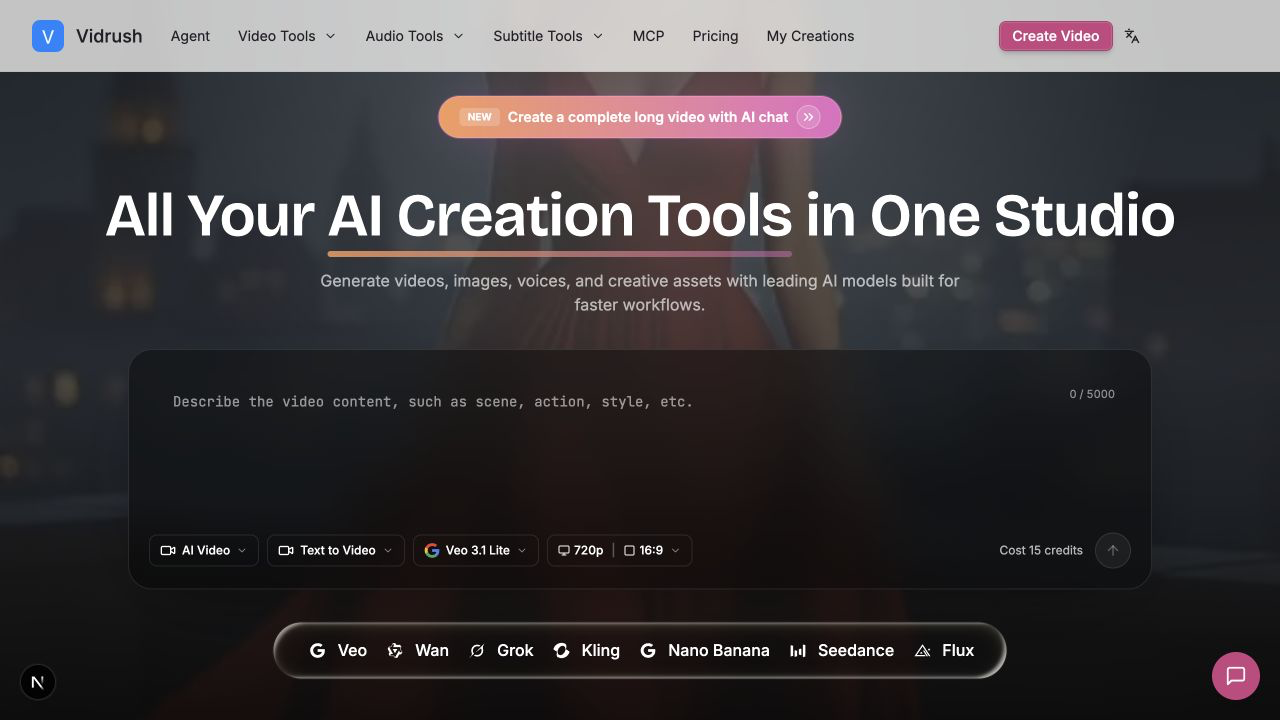Expand the Video Tools menu
The image size is (1280, 720).
coord(287,36)
